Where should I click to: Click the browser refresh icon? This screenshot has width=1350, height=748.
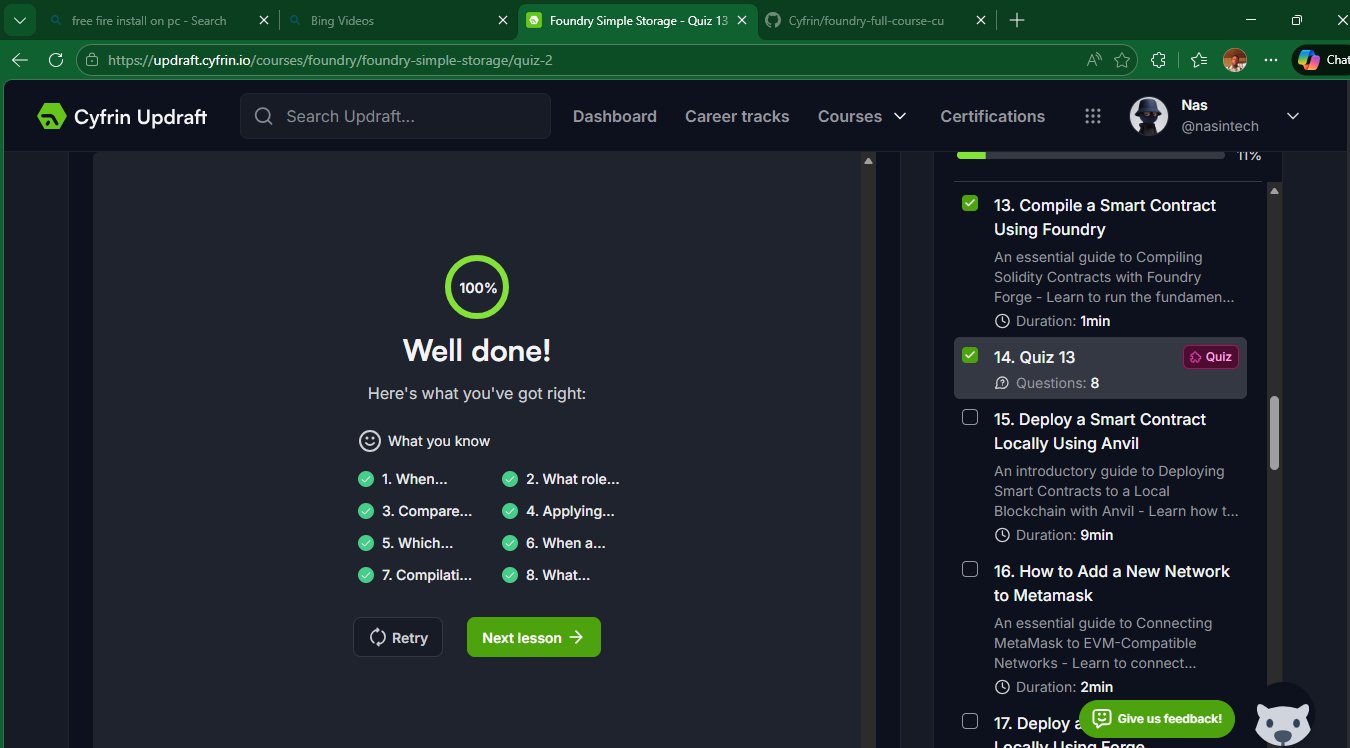point(56,60)
